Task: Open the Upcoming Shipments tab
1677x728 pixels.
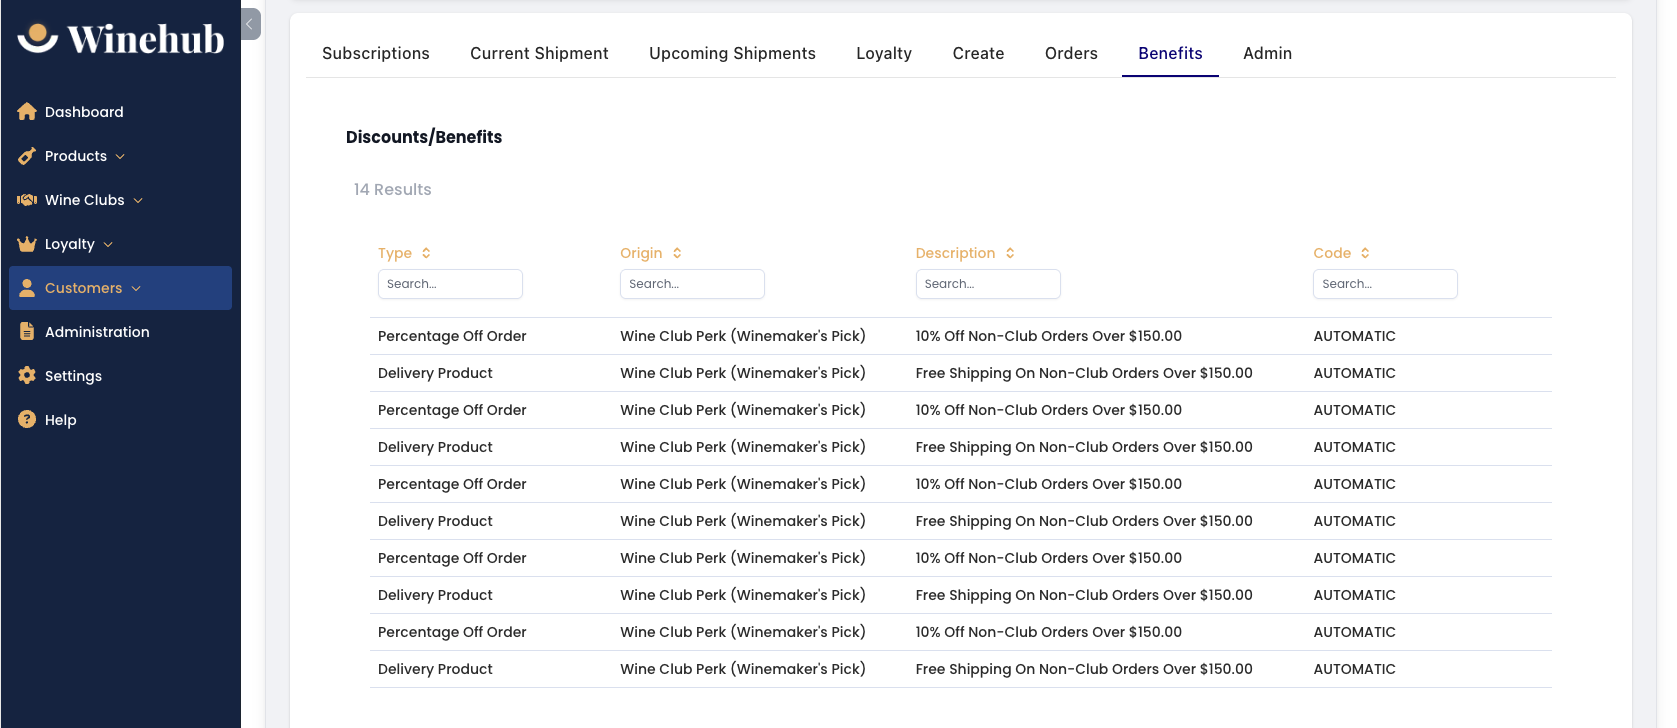Action: 732,53
